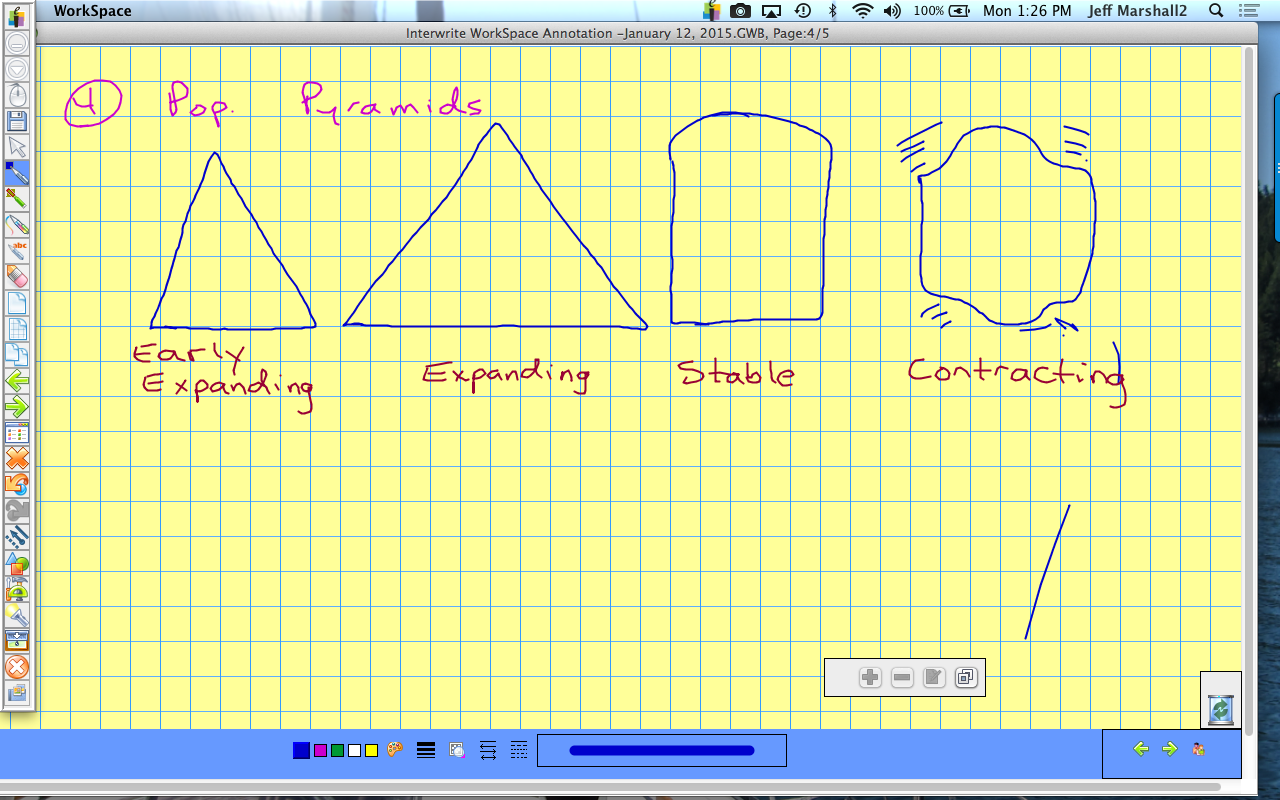The image size is (1280, 800).
Task: Click the small icon beside the bottom-right page arrows
Action: [1198, 749]
